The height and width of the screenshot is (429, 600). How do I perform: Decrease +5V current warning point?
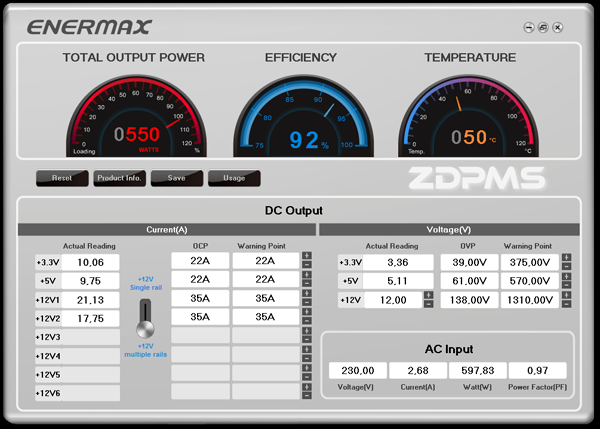[307, 283]
